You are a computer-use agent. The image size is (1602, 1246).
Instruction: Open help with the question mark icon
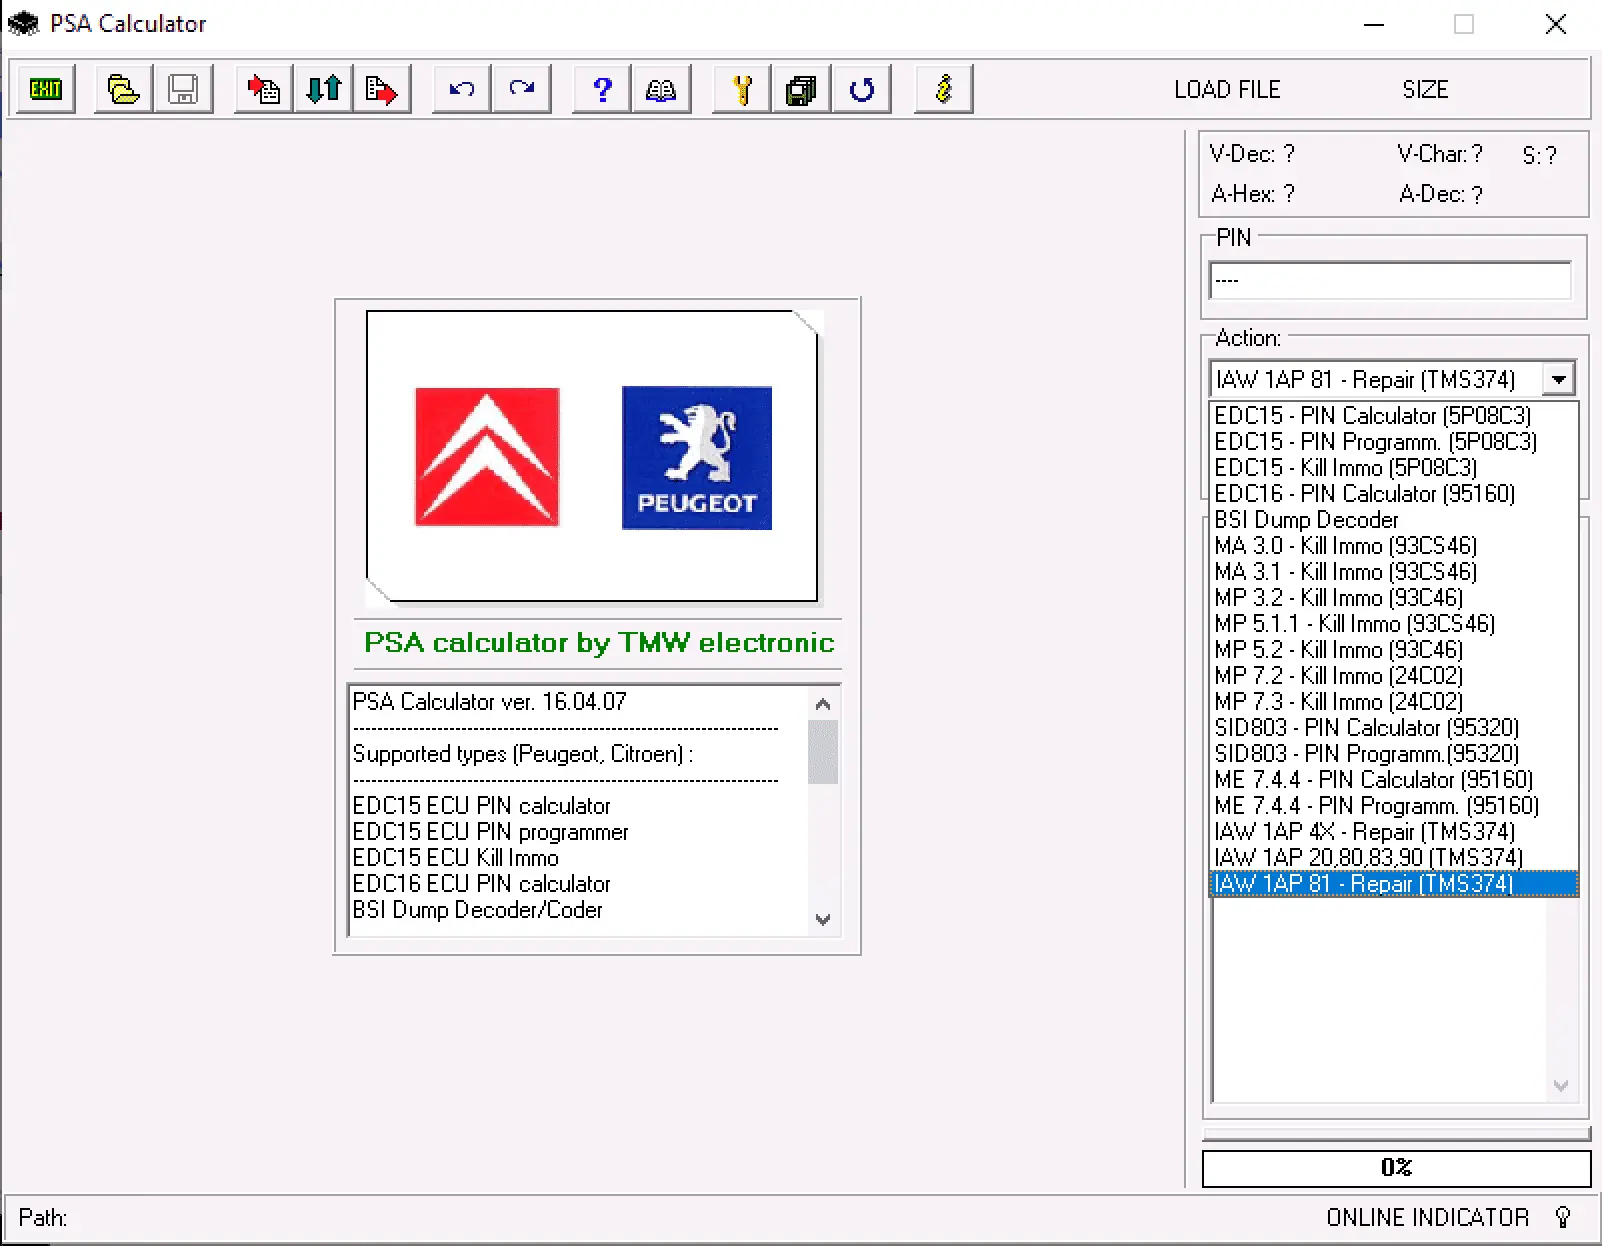coord(602,90)
